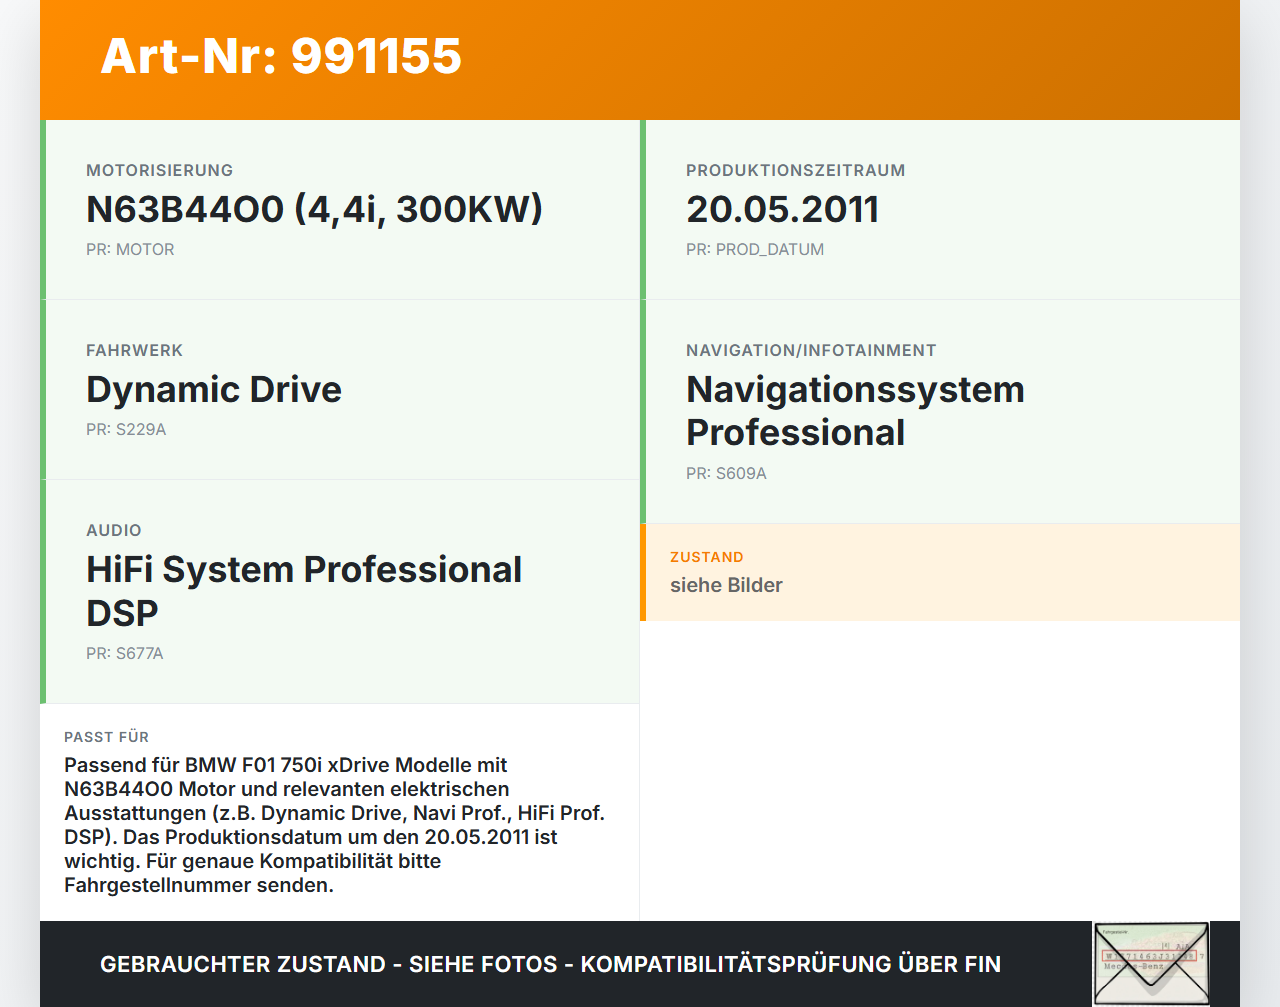Click the PR: S229A code
This screenshot has width=1280, height=1007.
[x=126, y=429]
